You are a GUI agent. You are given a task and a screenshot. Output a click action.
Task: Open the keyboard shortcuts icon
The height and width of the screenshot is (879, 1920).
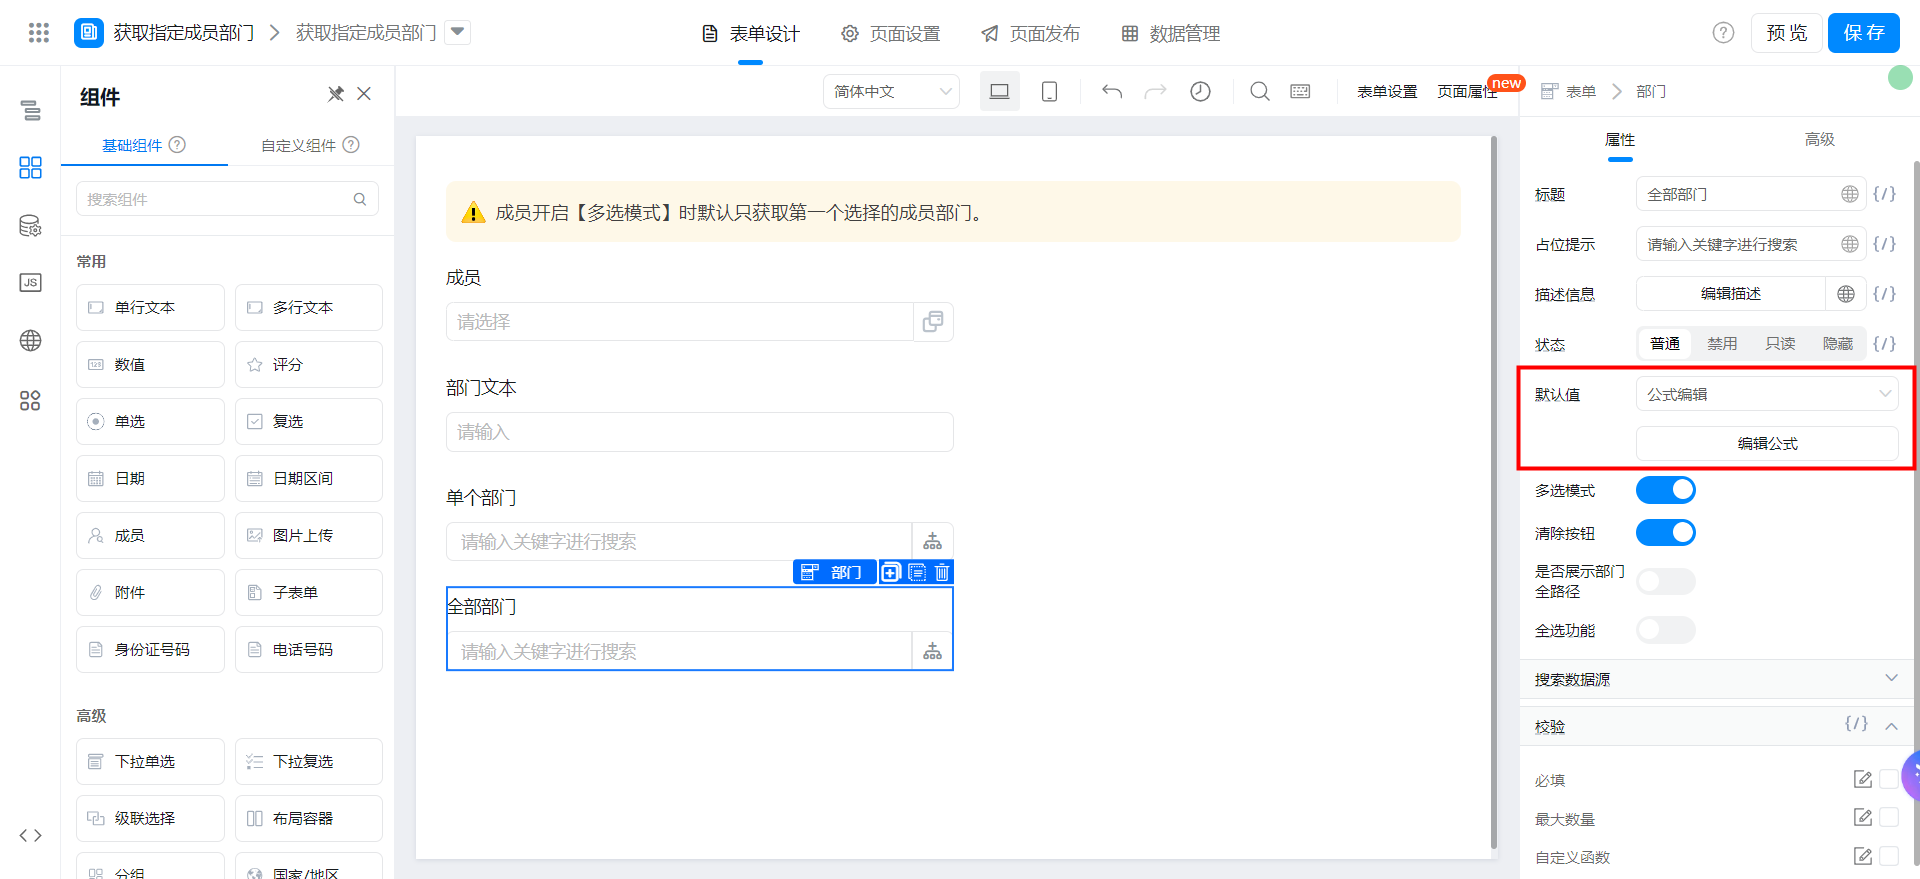[1300, 91]
